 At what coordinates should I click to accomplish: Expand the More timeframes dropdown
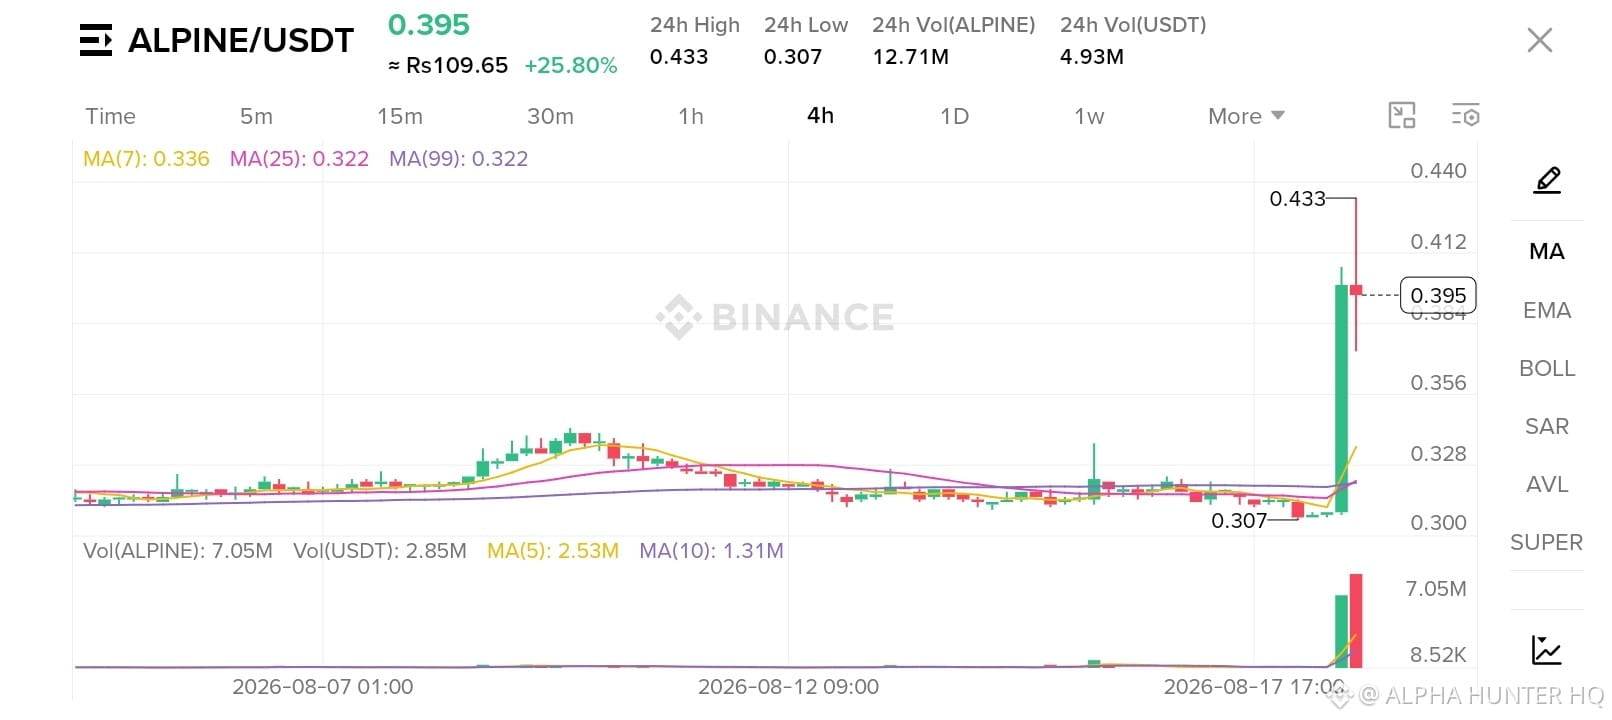click(1246, 116)
